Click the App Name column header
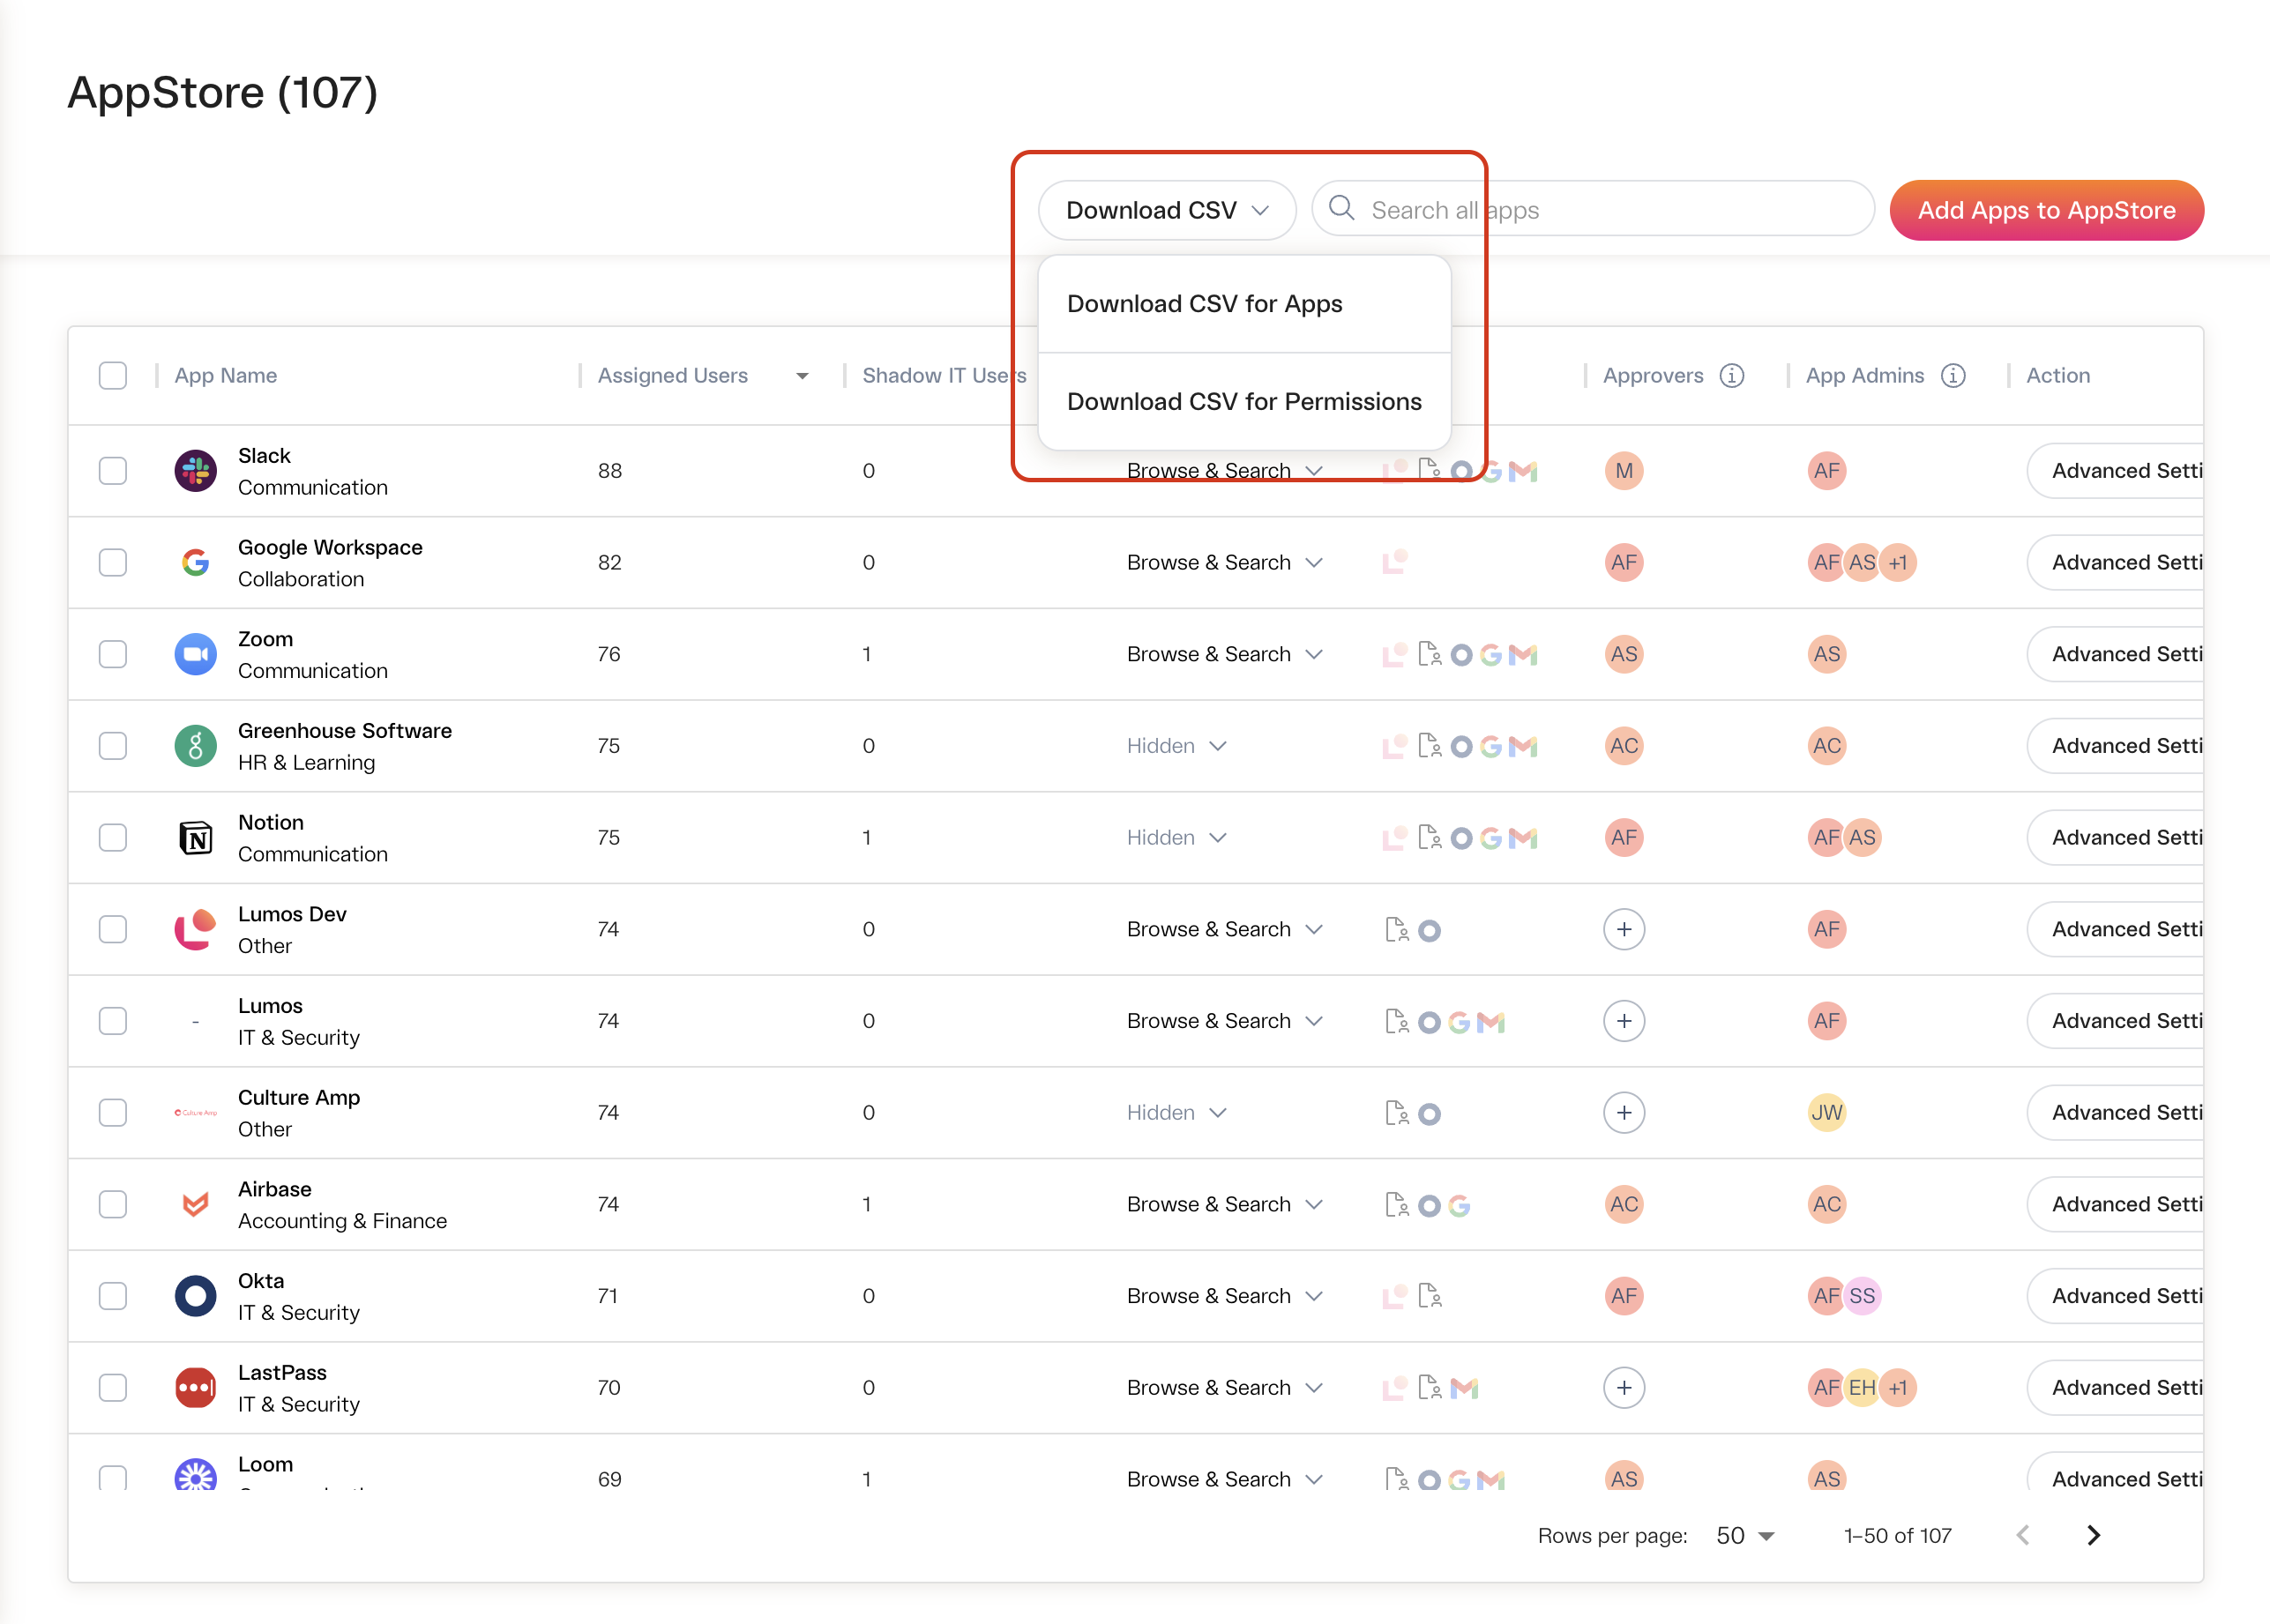Image resolution: width=2270 pixels, height=1624 pixels. pos(226,376)
